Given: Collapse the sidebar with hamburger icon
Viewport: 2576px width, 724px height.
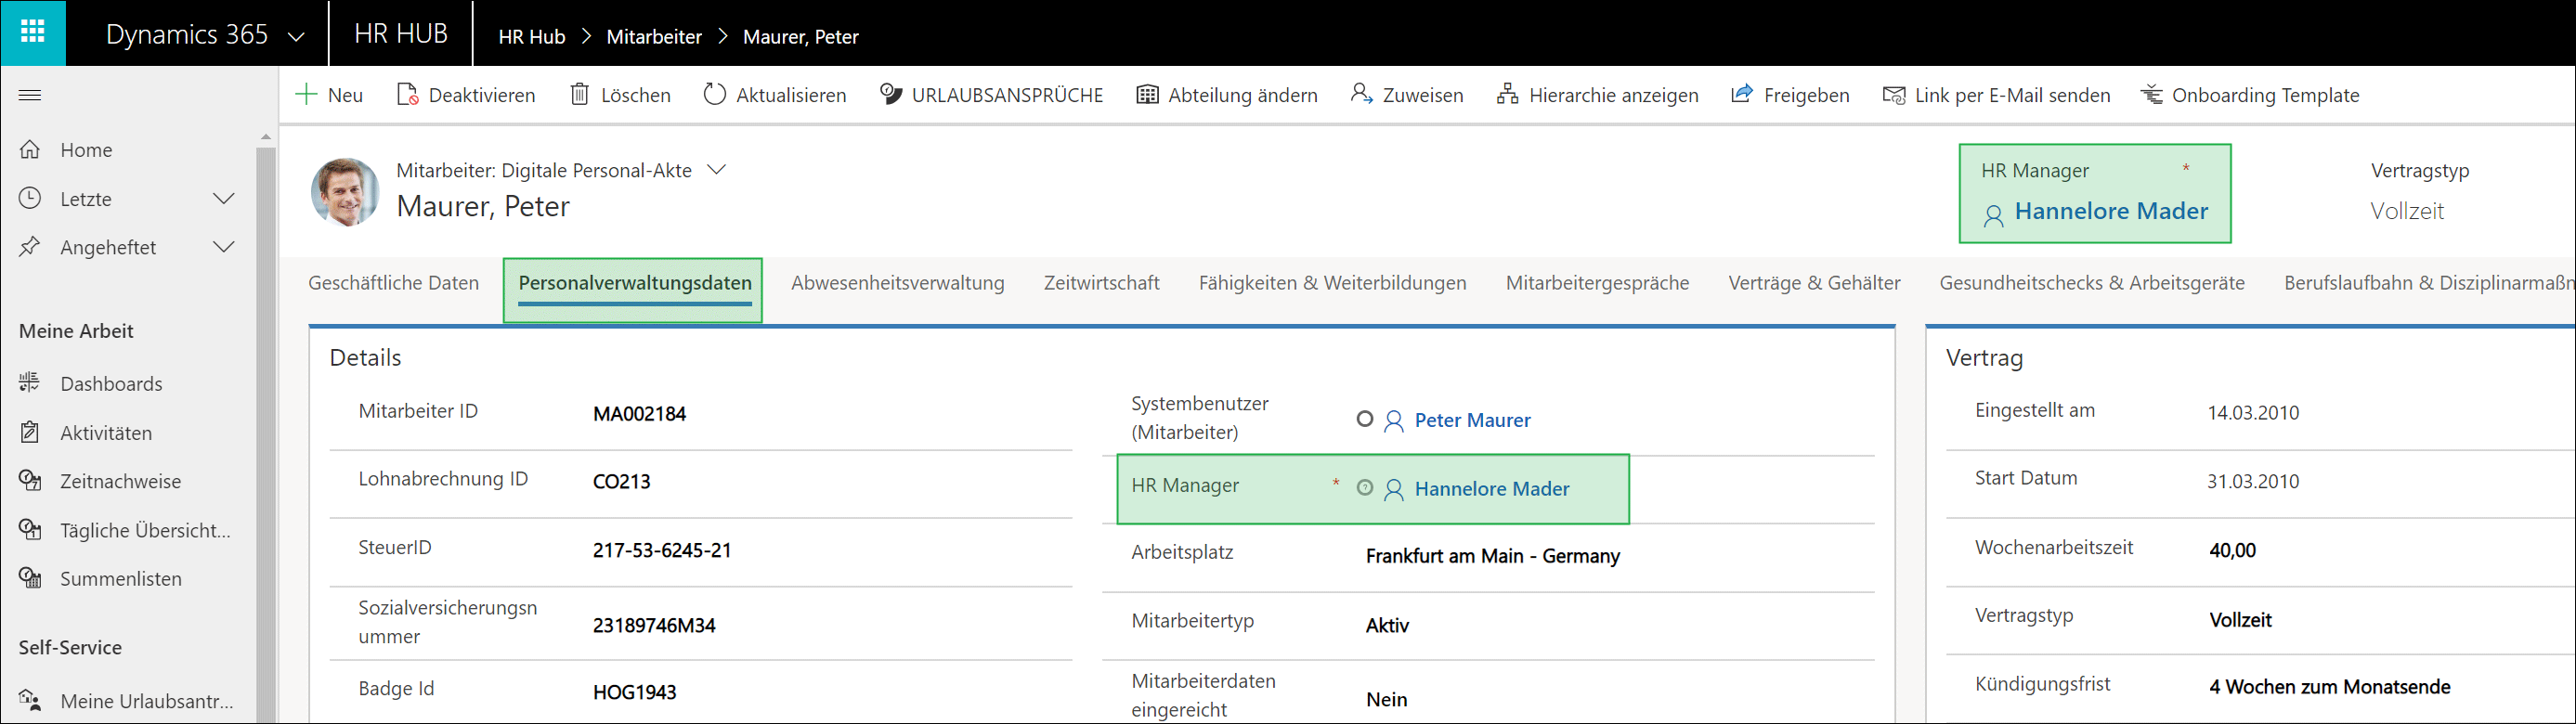Looking at the screenshot, I should (30, 95).
